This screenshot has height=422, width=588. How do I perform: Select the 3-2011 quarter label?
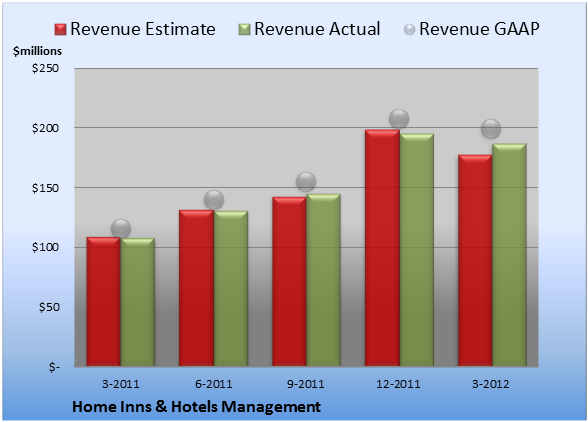[120, 384]
